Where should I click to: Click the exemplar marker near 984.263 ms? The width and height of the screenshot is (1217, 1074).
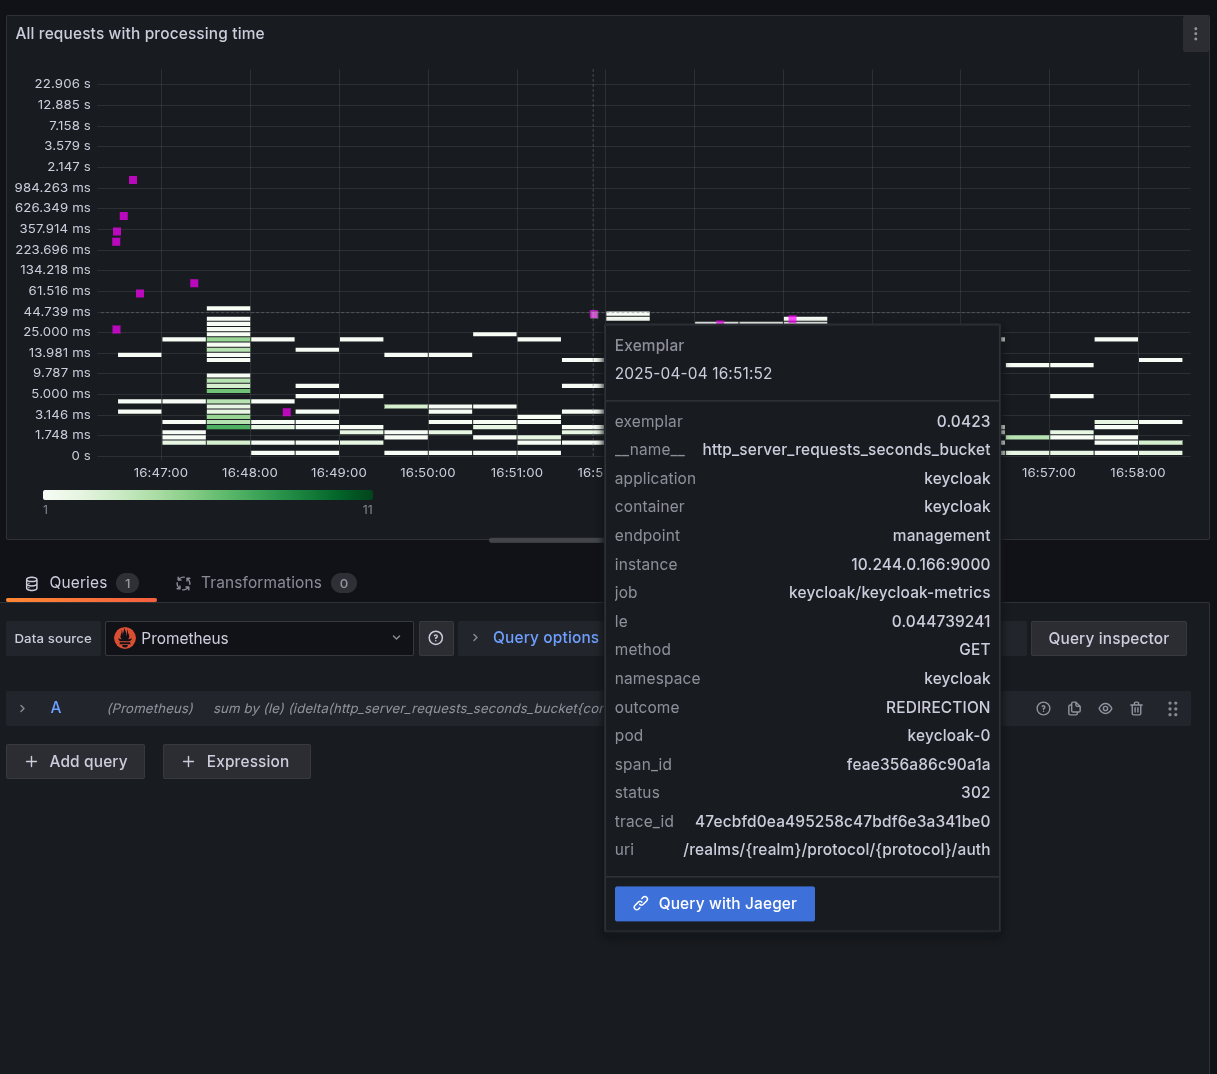coord(133,180)
